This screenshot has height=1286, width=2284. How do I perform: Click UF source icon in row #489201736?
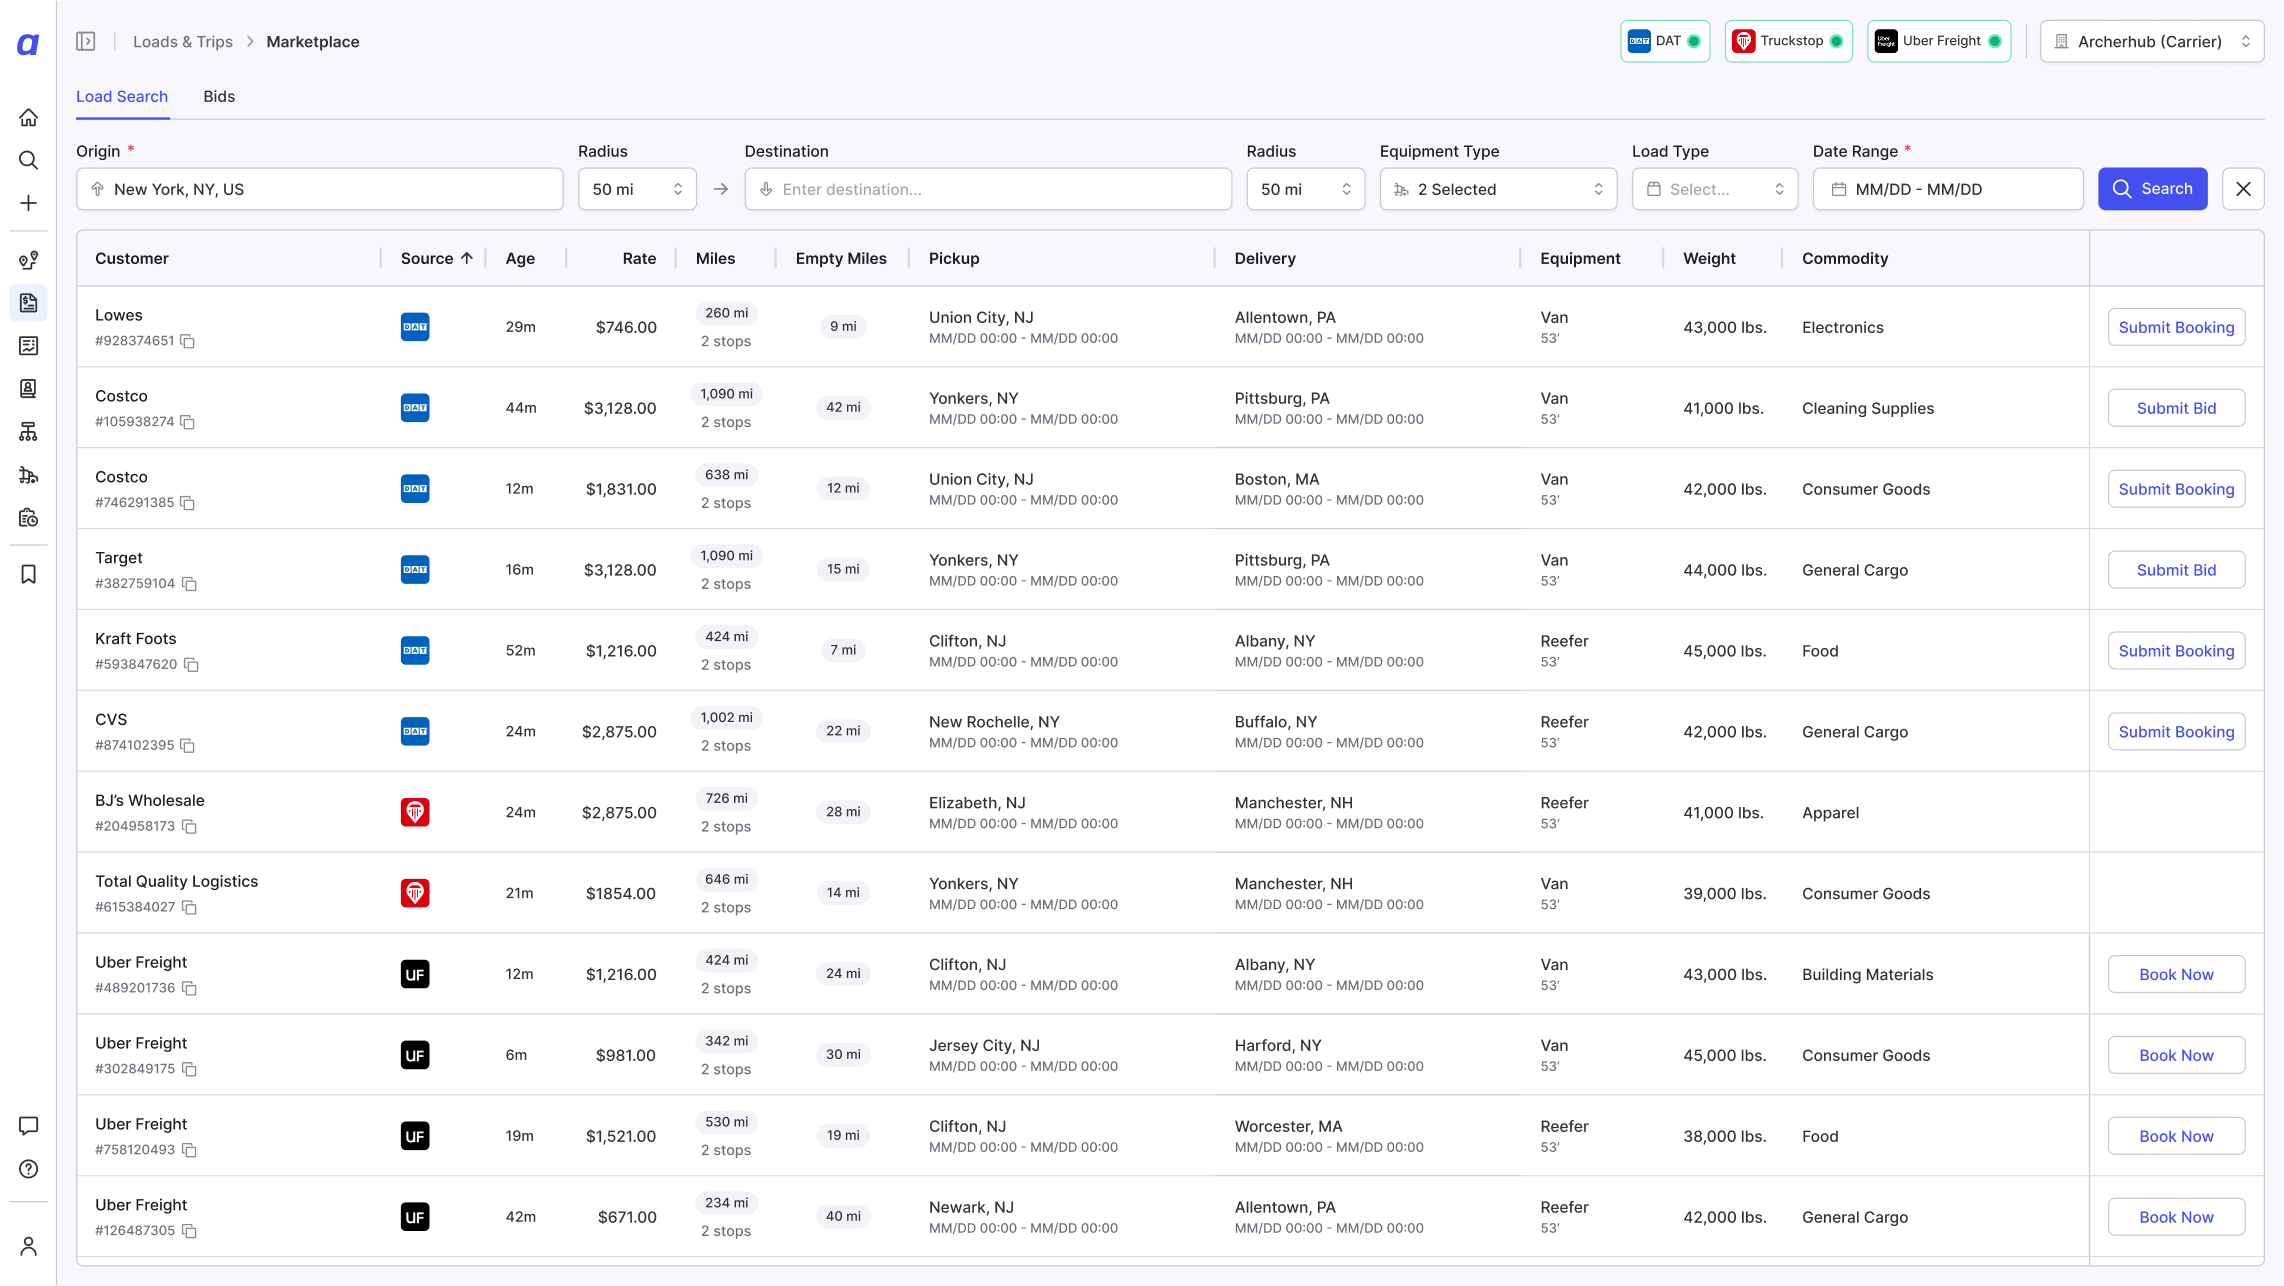coord(415,974)
